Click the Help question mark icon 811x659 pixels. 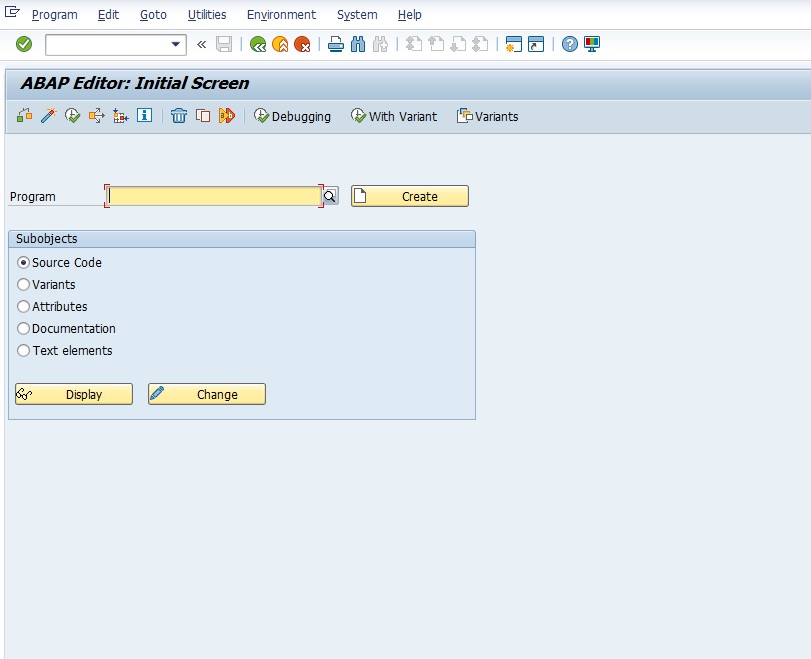coord(570,43)
